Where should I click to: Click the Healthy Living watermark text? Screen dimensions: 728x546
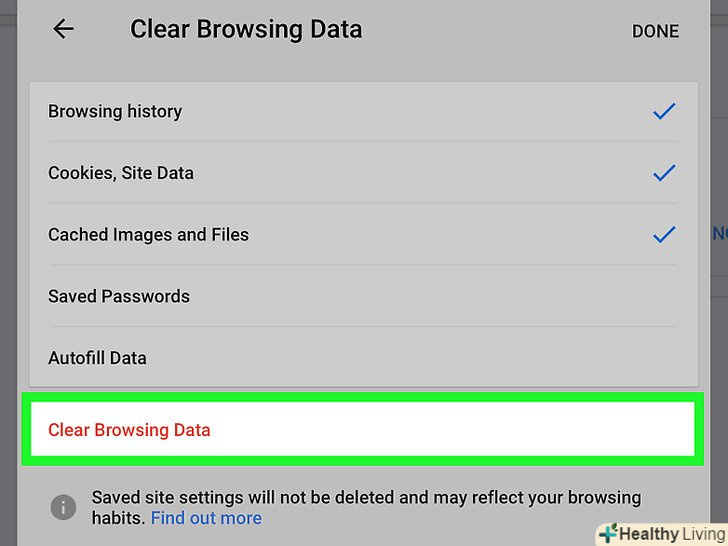click(x=672, y=534)
